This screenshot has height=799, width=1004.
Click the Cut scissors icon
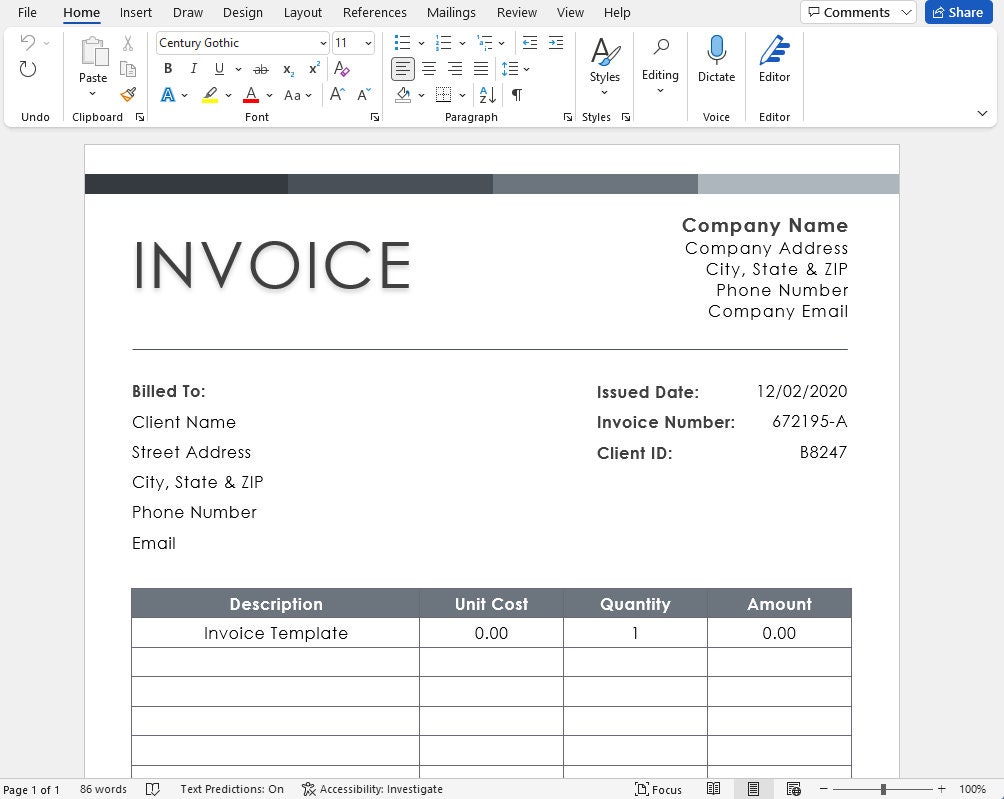pos(128,43)
